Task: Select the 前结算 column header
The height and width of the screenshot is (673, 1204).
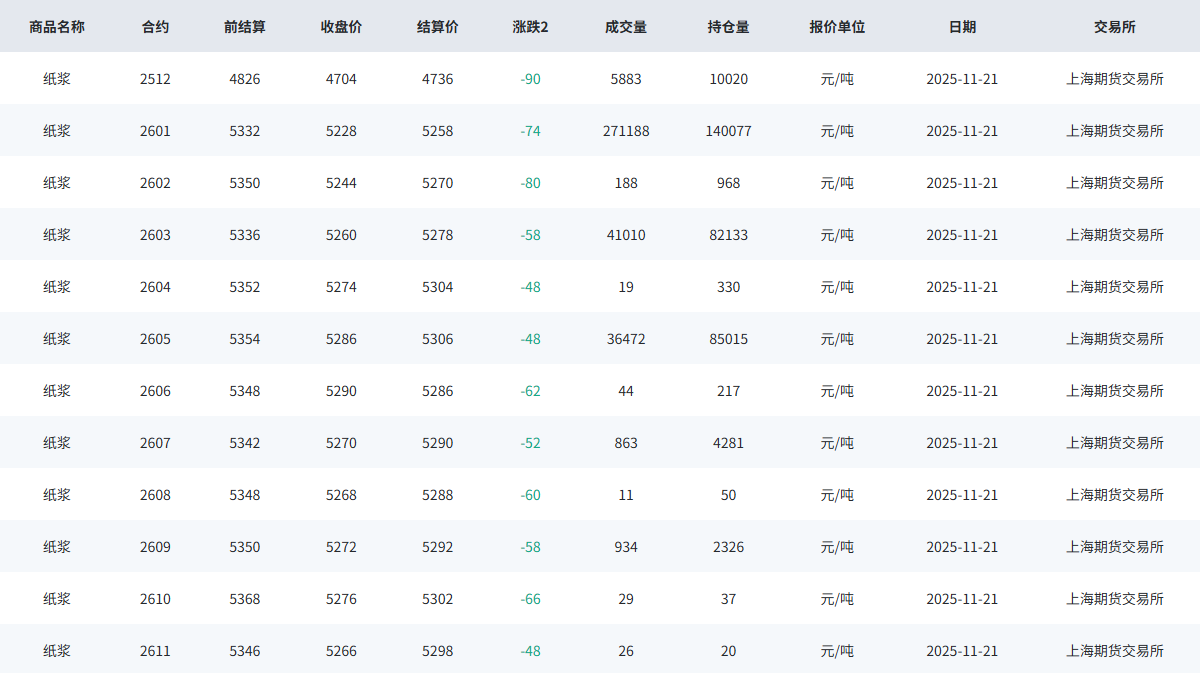Action: tap(245, 27)
